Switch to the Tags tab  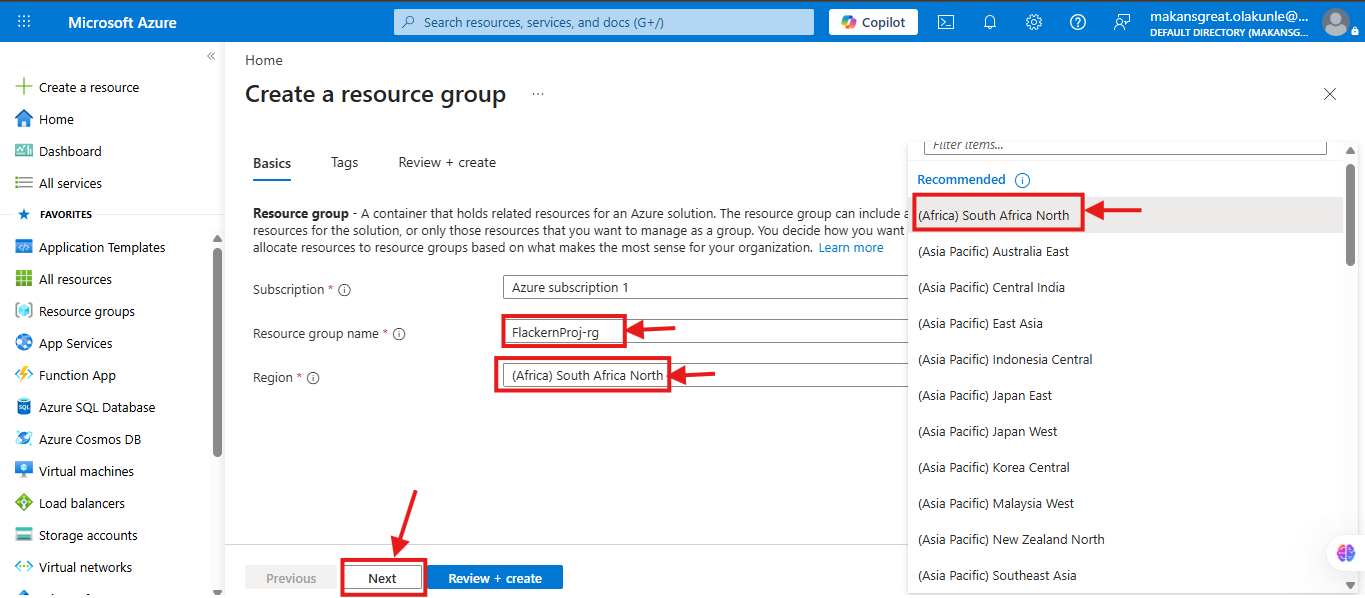[344, 162]
